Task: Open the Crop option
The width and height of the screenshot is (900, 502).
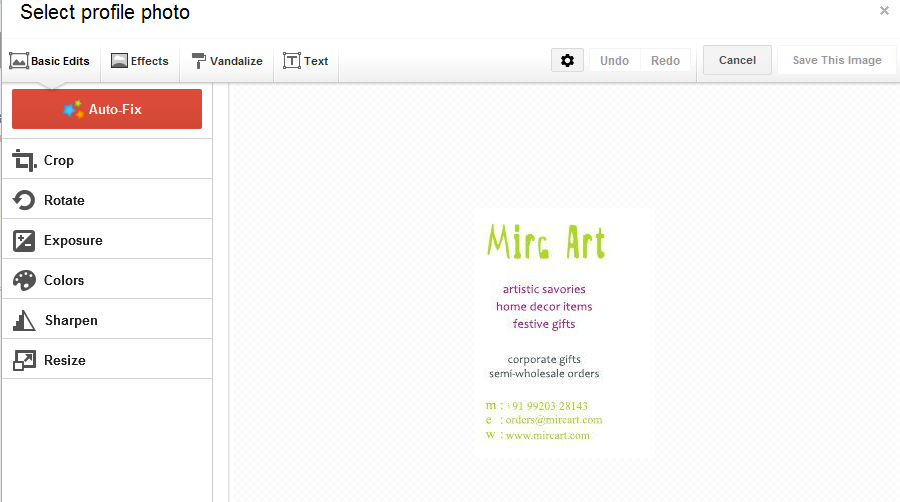Action: point(107,159)
